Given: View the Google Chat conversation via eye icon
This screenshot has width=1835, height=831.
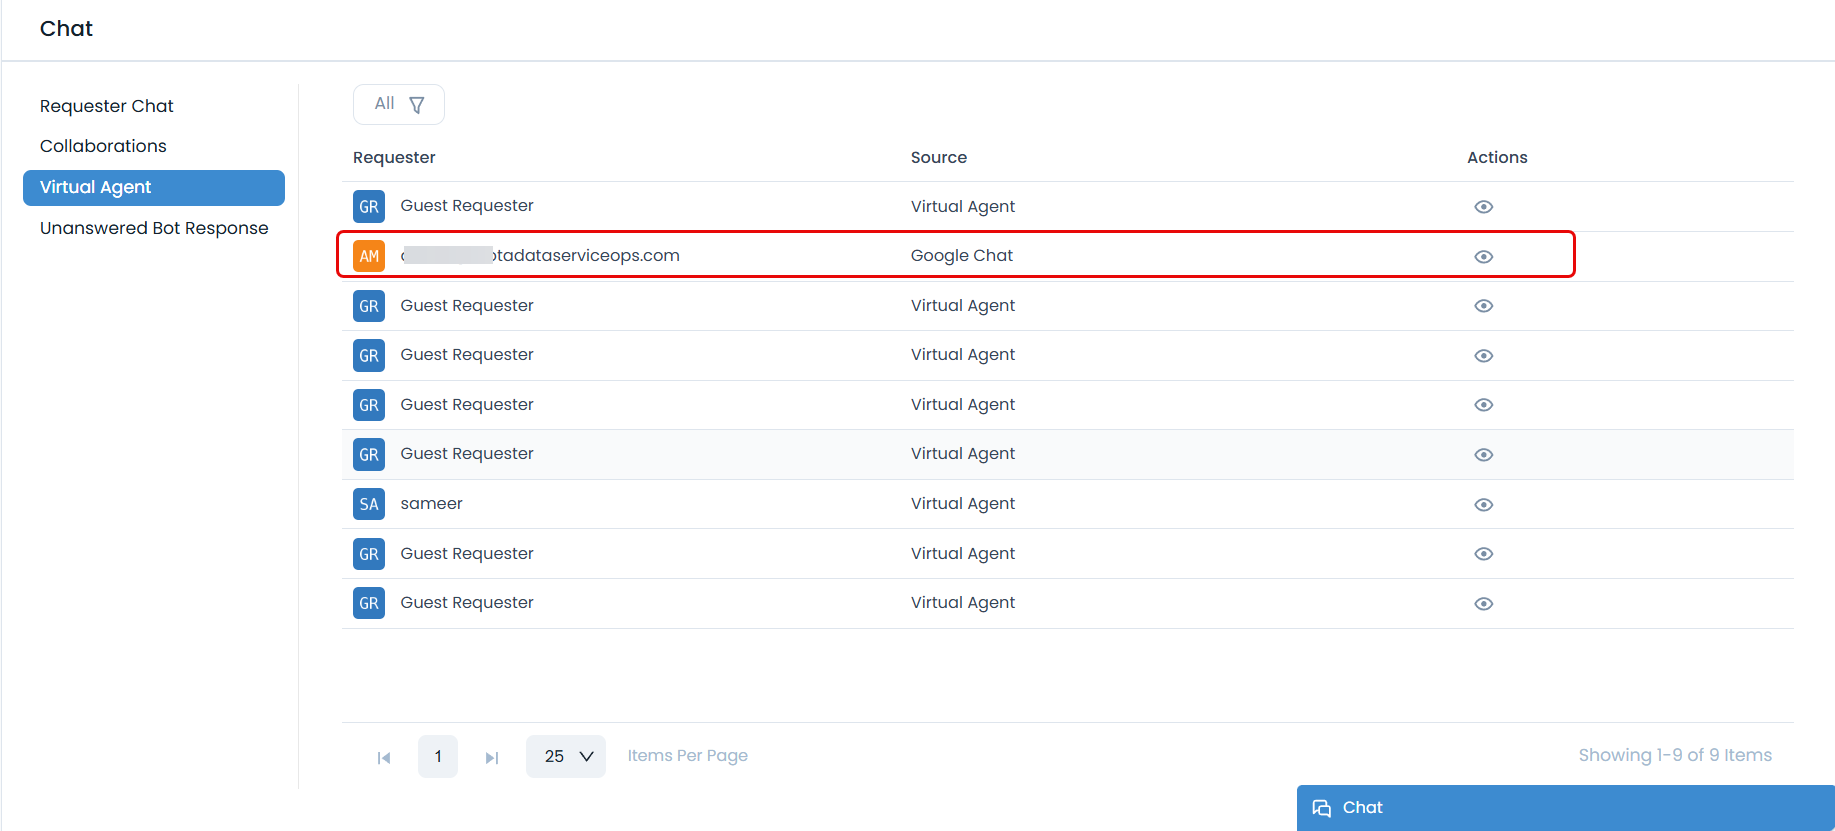Looking at the screenshot, I should (1483, 257).
